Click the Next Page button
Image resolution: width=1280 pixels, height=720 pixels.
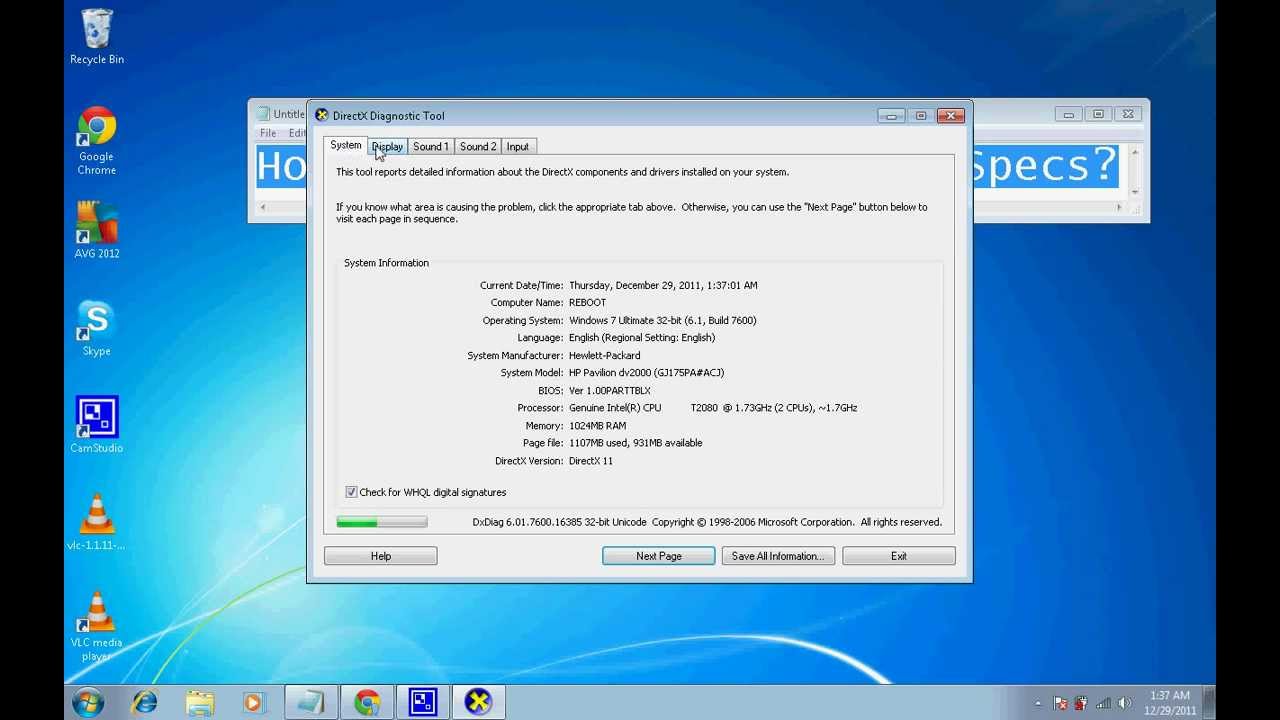click(x=659, y=556)
